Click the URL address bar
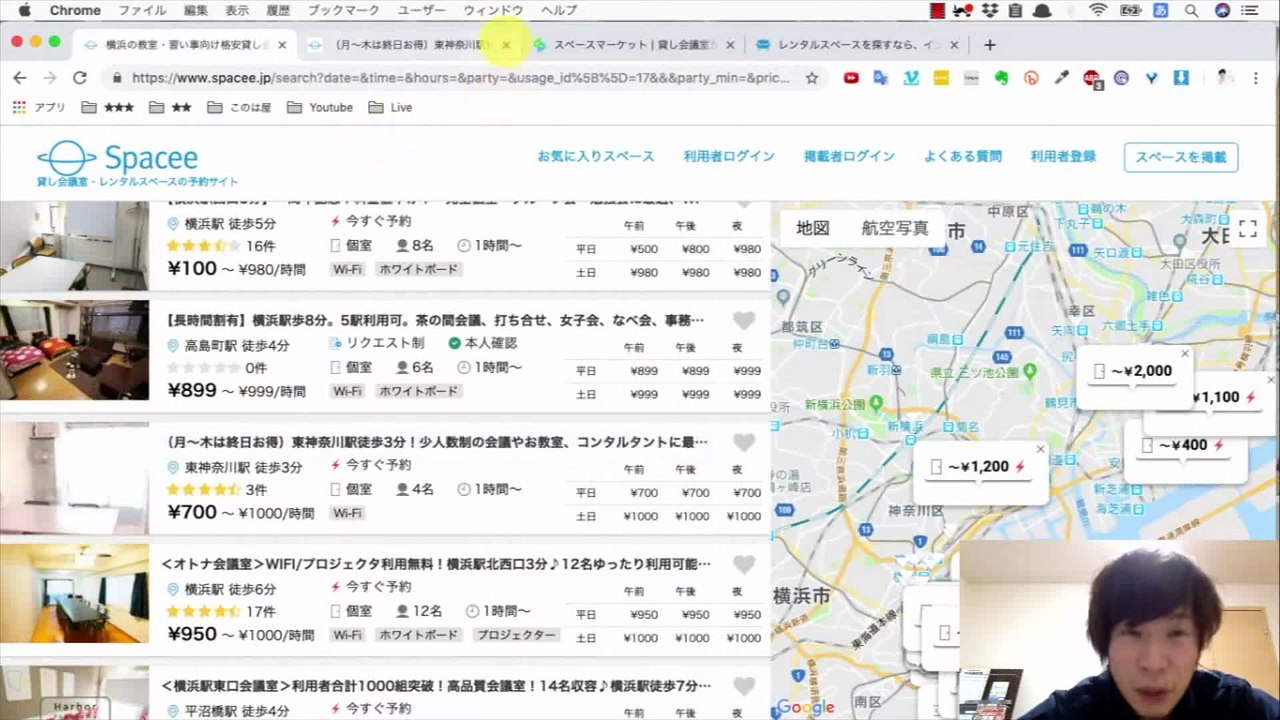Image resolution: width=1280 pixels, height=720 pixels. pyautogui.click(x=460, y=78)
